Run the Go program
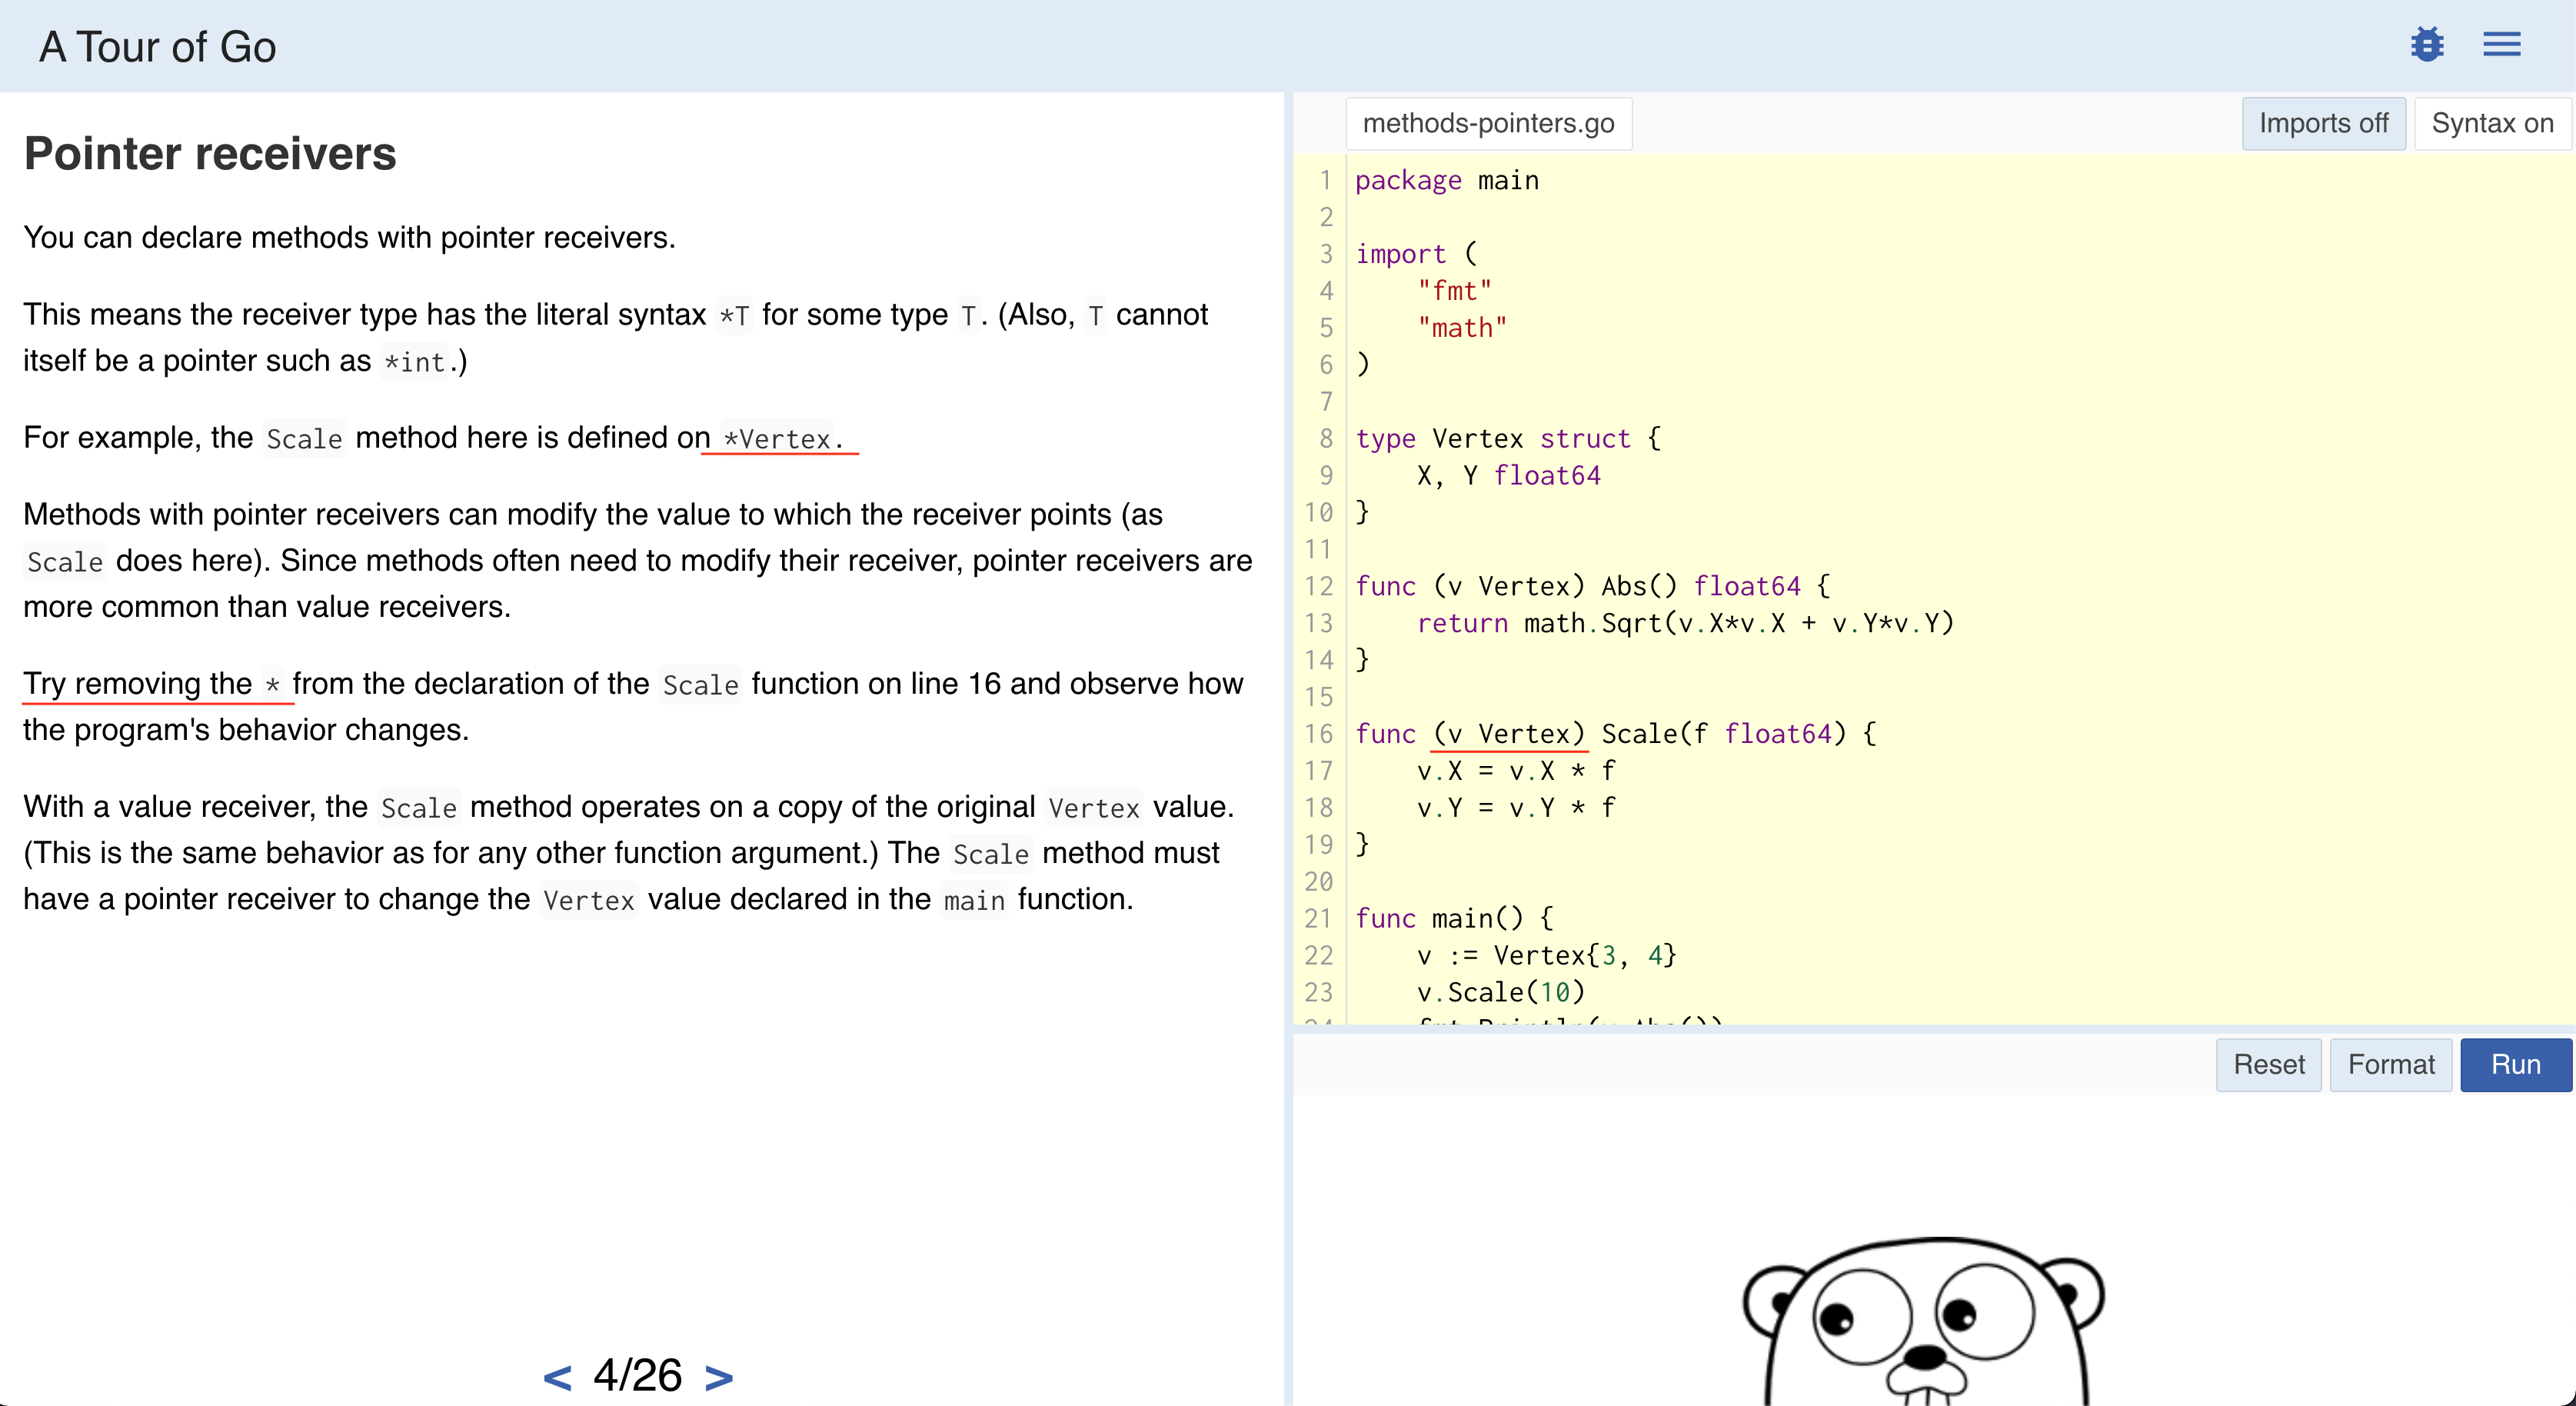 [x=2516, y=1064]
